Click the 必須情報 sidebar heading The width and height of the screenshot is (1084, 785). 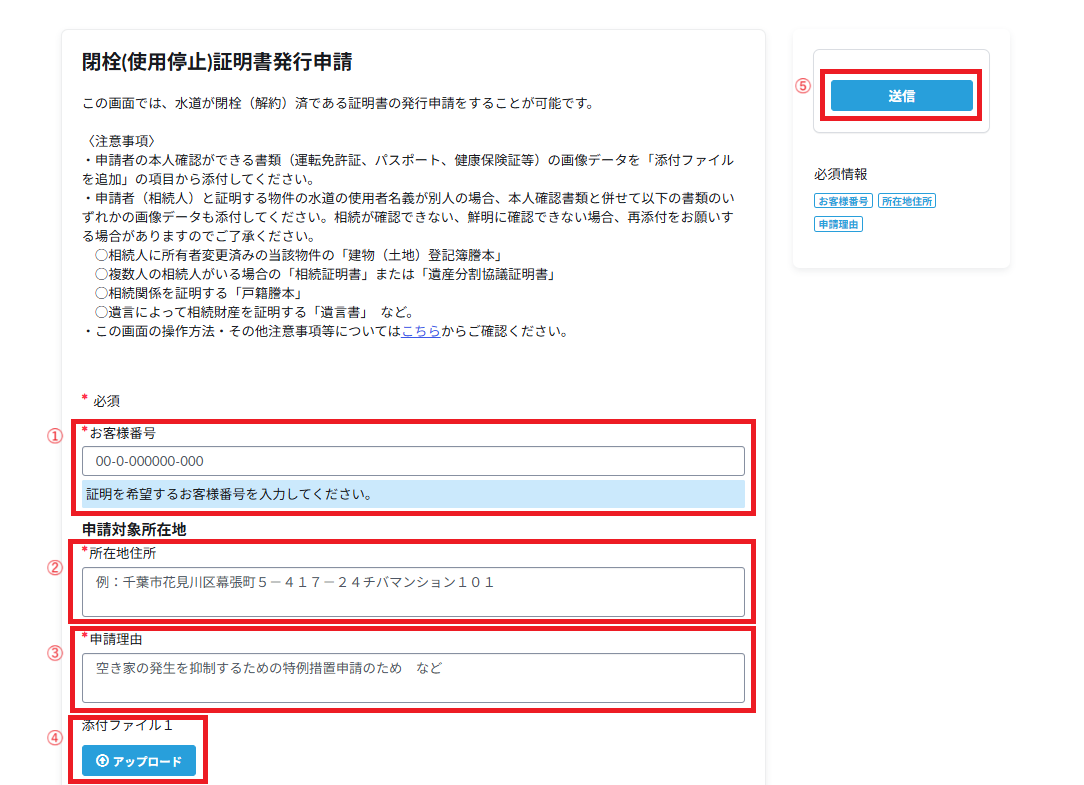[841, 174]
